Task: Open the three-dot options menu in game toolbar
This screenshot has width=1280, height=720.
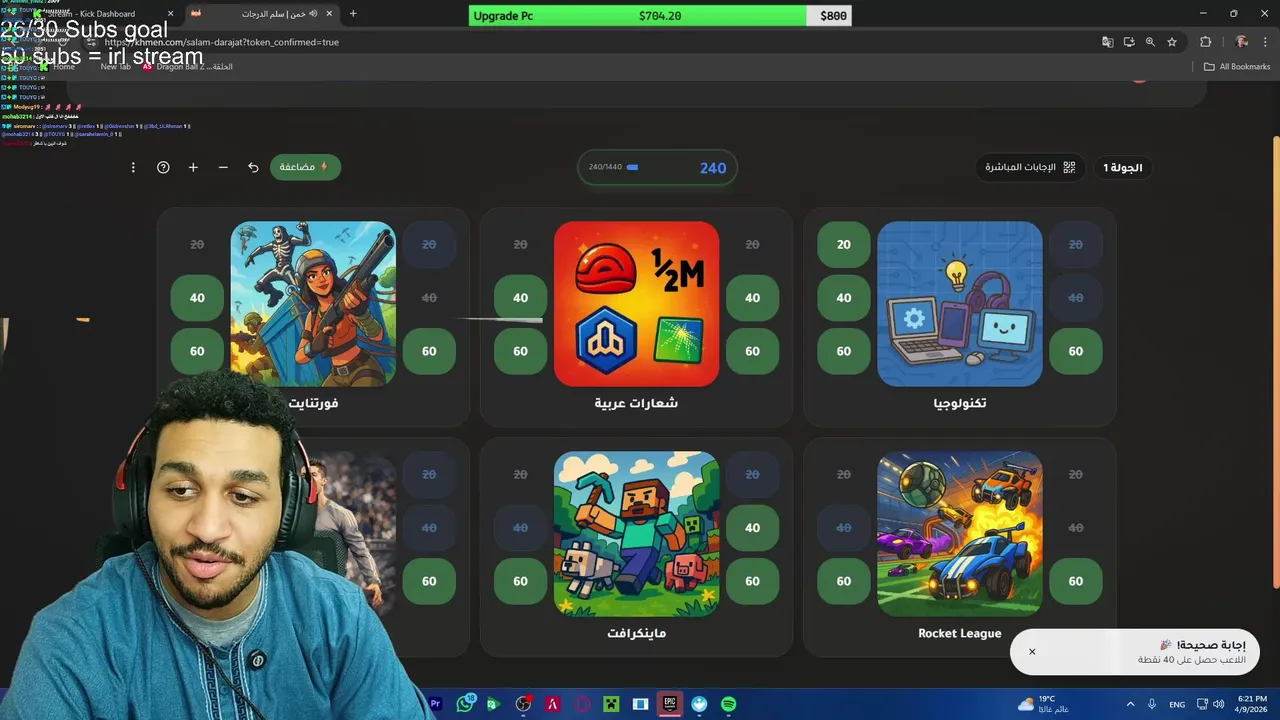Action: tap(133, 167)
